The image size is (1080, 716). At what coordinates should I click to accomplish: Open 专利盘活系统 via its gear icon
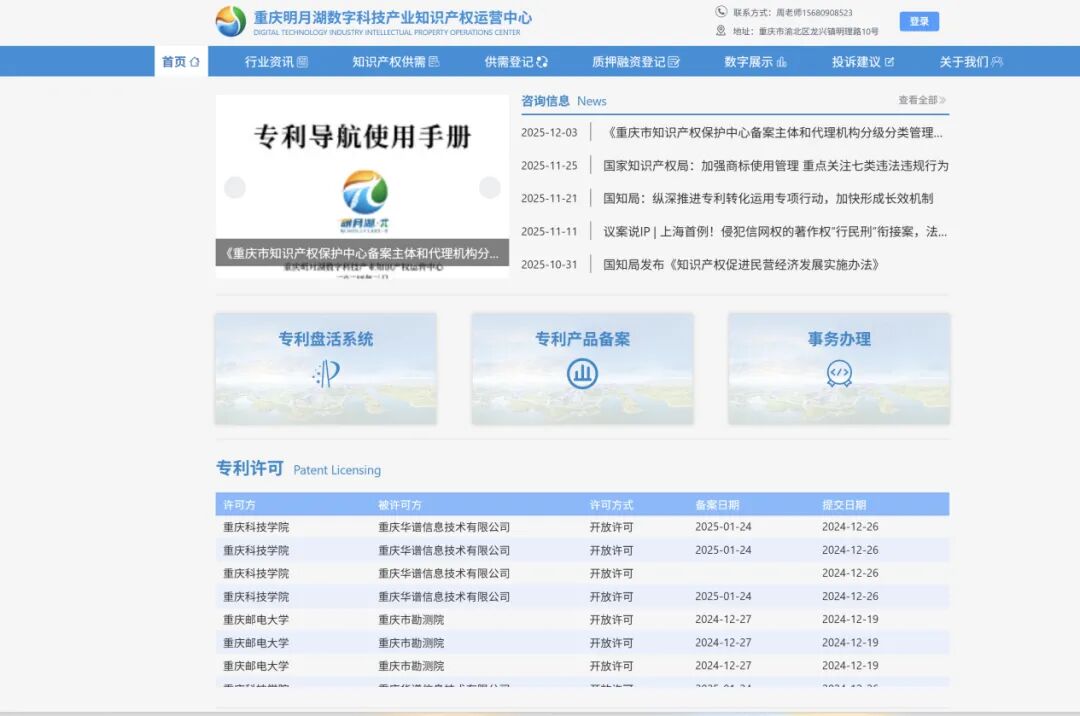pos(326,372)
